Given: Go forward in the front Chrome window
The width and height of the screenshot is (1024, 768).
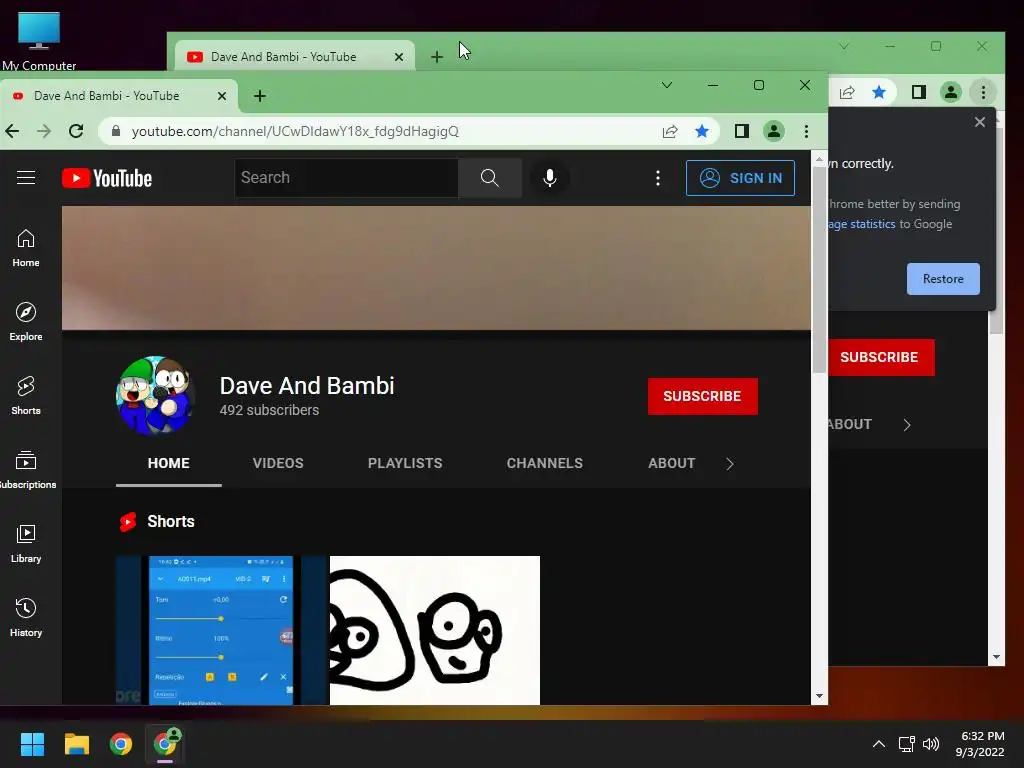Looking at the screenshot, I should point(44,131).
